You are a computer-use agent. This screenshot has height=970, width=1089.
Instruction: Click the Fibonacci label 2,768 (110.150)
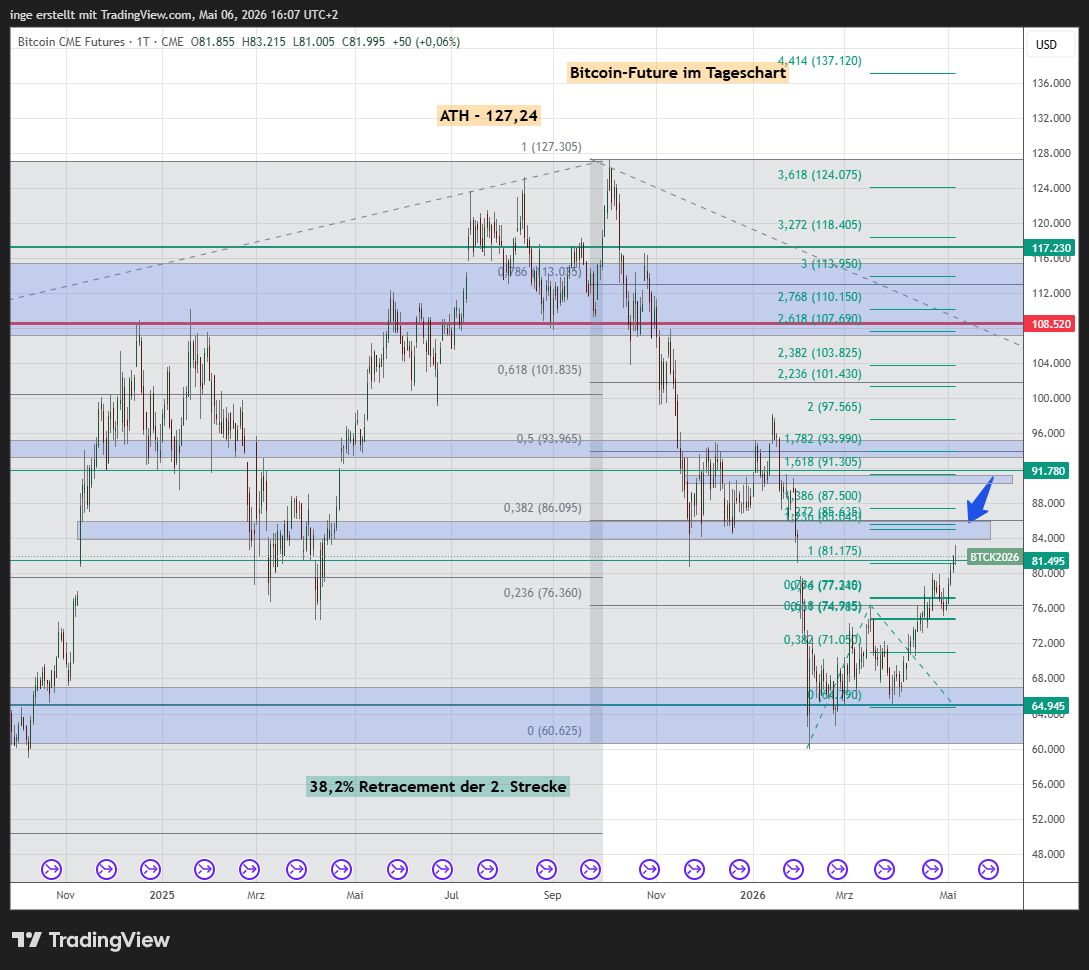click(x=820, y=297)
